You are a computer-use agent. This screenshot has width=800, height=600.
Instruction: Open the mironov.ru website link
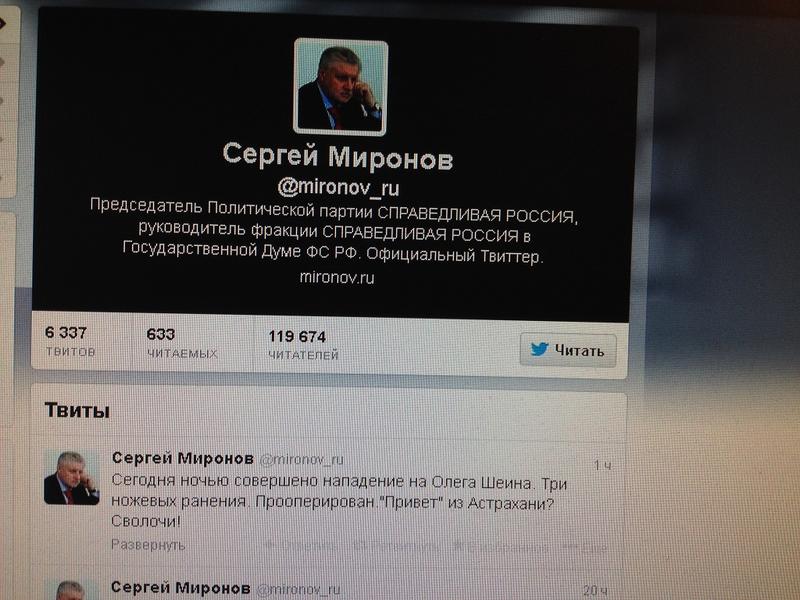tap(337, 278)
